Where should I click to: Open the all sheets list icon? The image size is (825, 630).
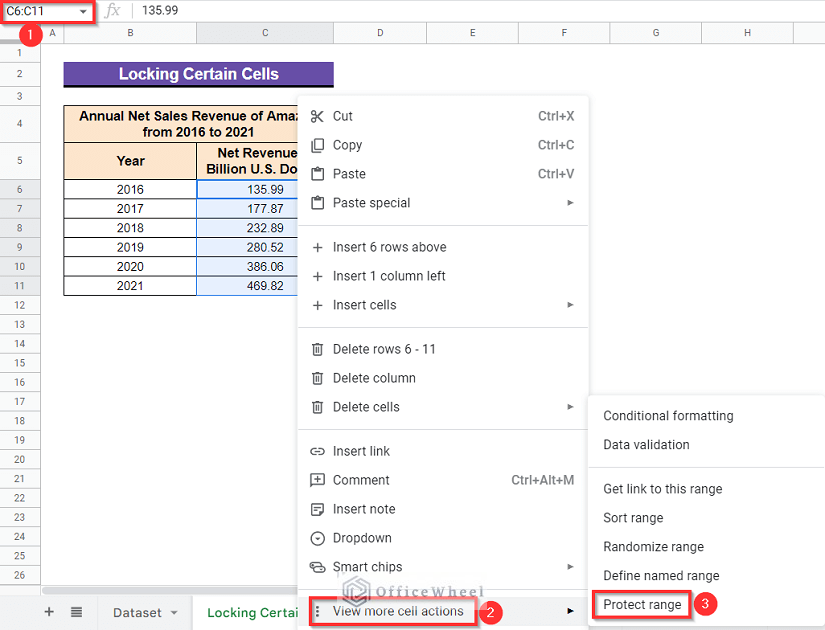(81, 612)
